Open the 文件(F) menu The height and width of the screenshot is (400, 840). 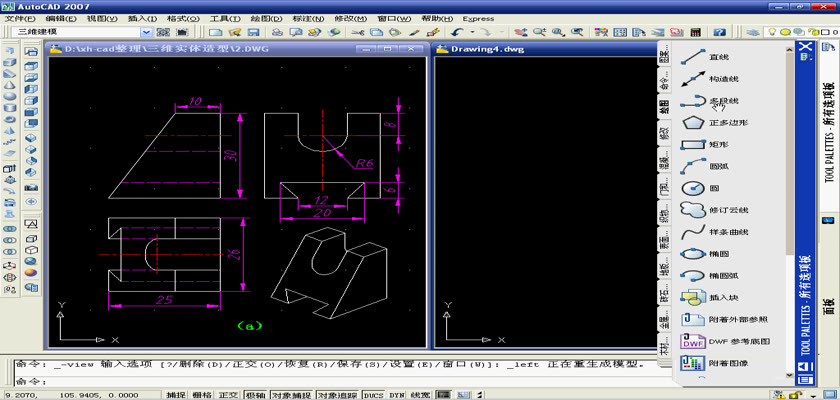click(x=19, y=19)
